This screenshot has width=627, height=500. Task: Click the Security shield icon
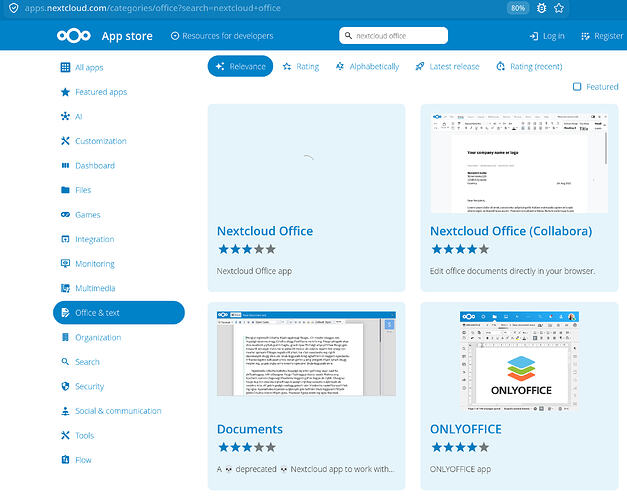coord(65,386)
